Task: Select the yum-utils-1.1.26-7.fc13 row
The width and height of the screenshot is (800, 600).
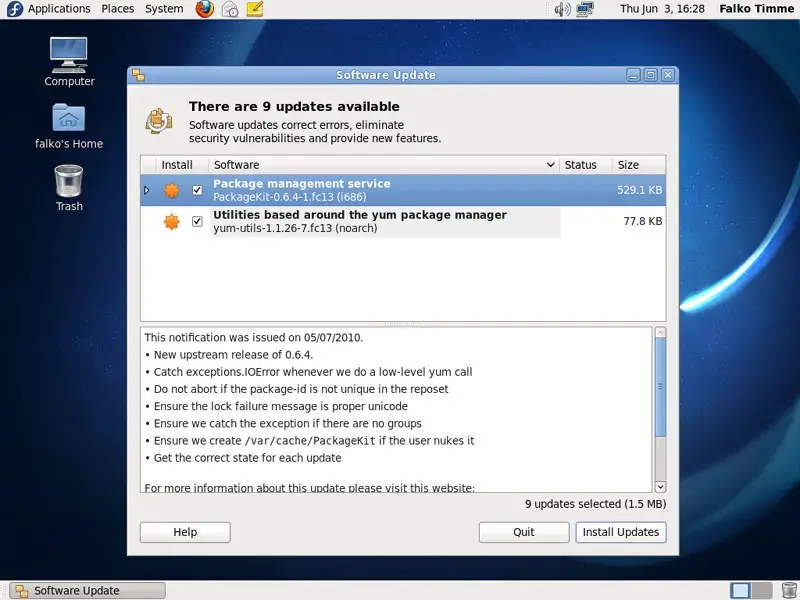Action: pyautogui.click(x=403, y=221)
